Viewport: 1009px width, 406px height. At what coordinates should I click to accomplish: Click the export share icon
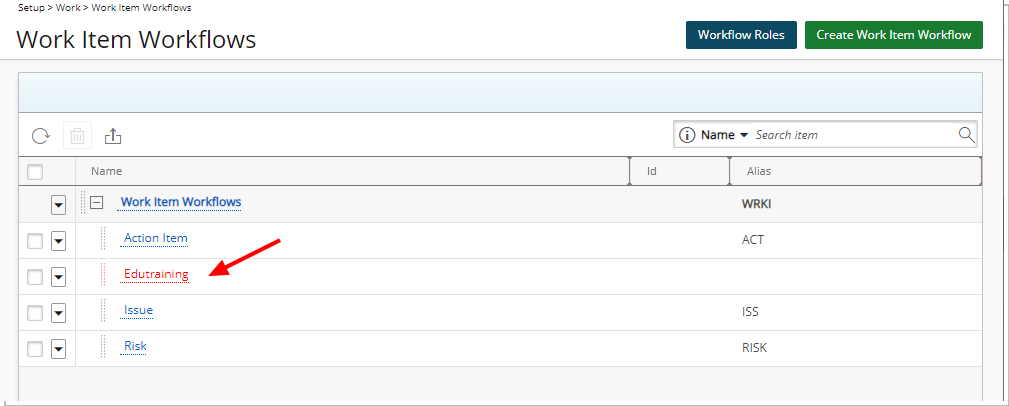[x=113, y=135]
